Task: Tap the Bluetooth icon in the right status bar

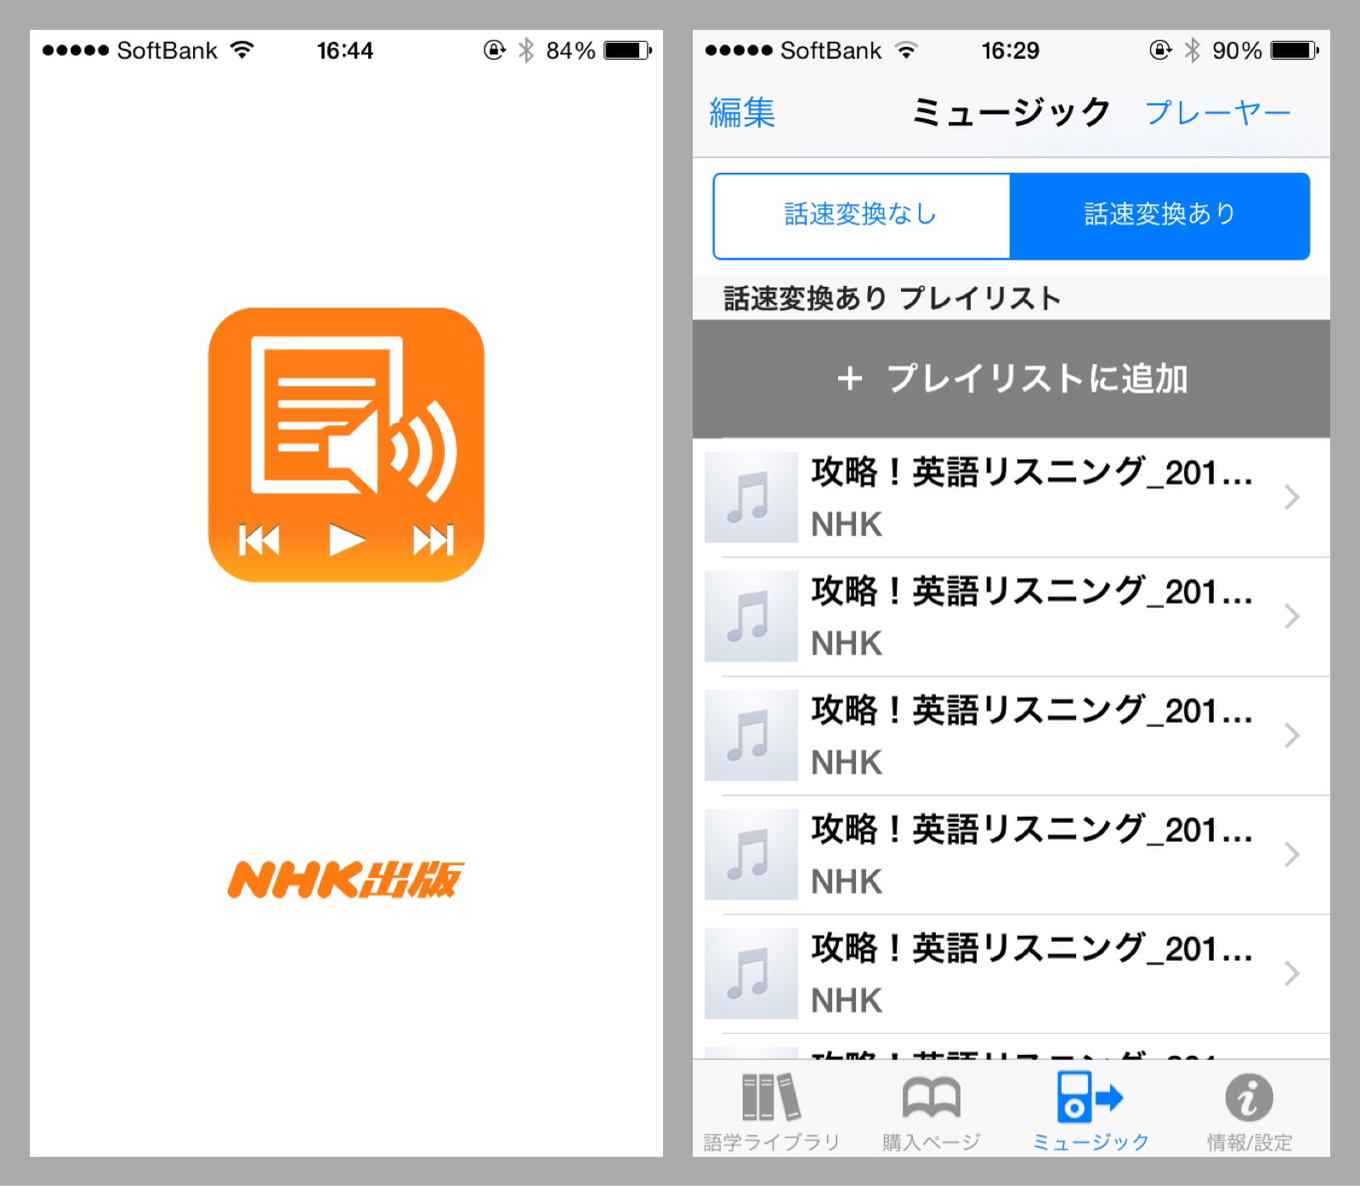Action: 1192,50
